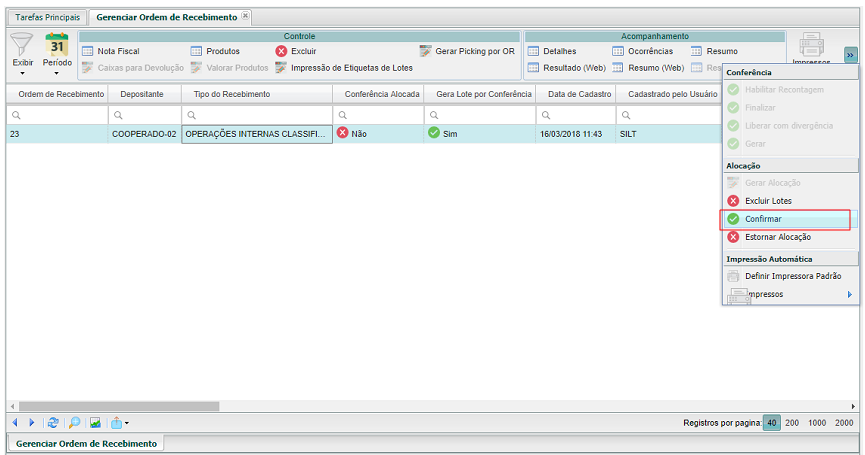Select Excluir Lotes under Alocação
This screenshot has height=455, width=865.
point(791,201)
